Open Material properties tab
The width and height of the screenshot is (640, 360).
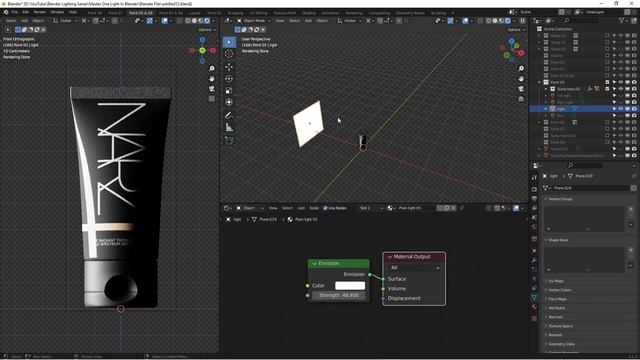(x=534, y=307)
